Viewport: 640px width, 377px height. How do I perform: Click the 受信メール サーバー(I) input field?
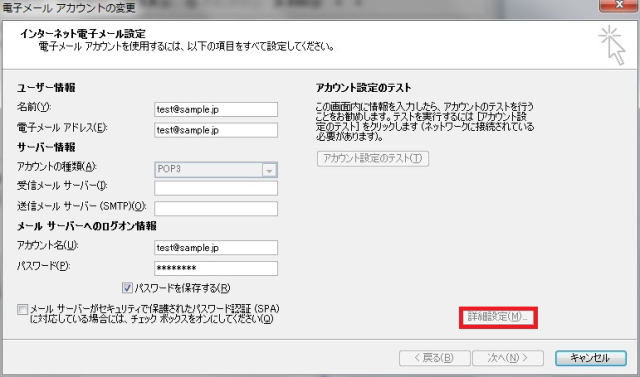point(216,188)
